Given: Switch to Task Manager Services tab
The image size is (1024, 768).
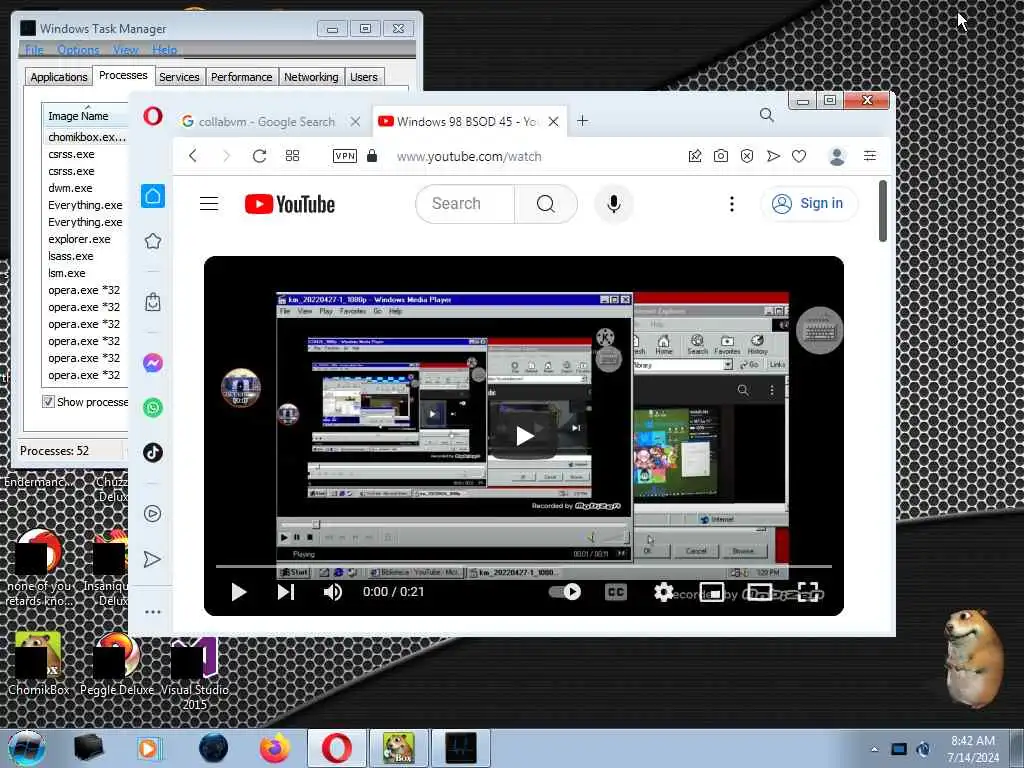Looking at the screenshot, I should [179, 77].
